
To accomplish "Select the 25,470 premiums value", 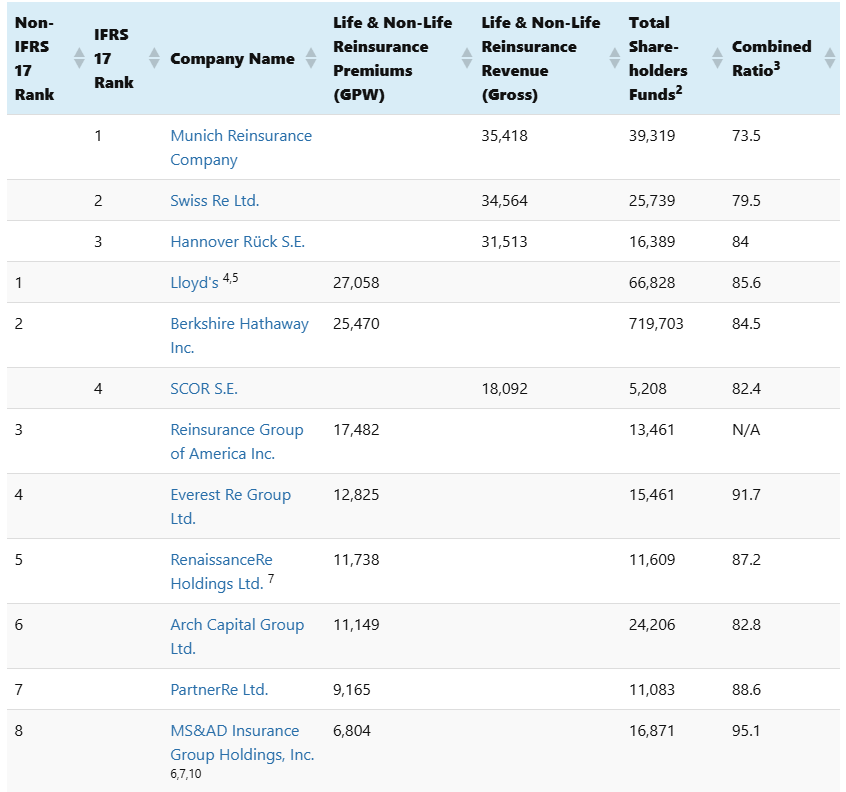I will click(356, 324).
